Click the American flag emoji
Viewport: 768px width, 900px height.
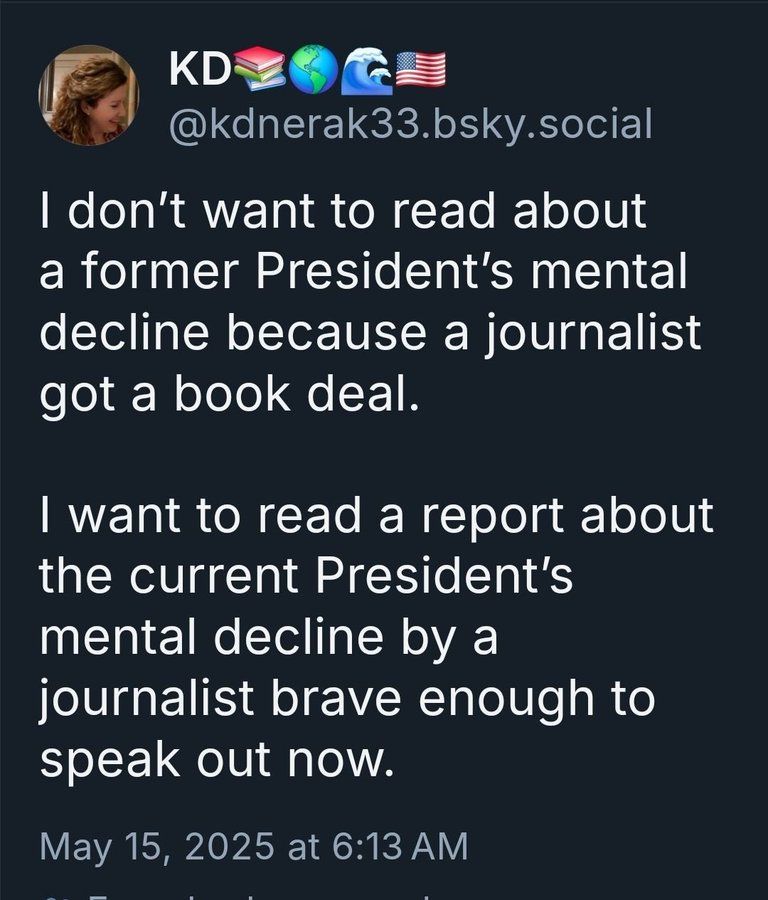point(421,69)
